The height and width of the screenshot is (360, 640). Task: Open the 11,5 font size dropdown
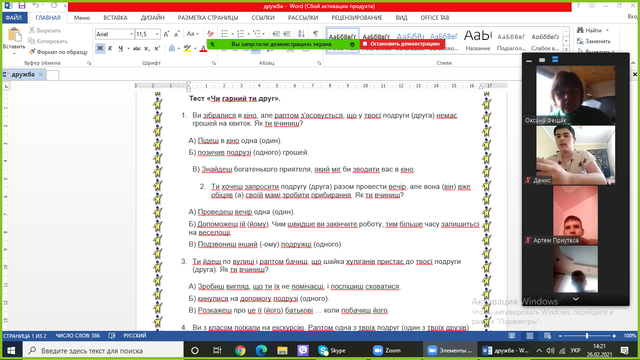click(x=157, y=34)
